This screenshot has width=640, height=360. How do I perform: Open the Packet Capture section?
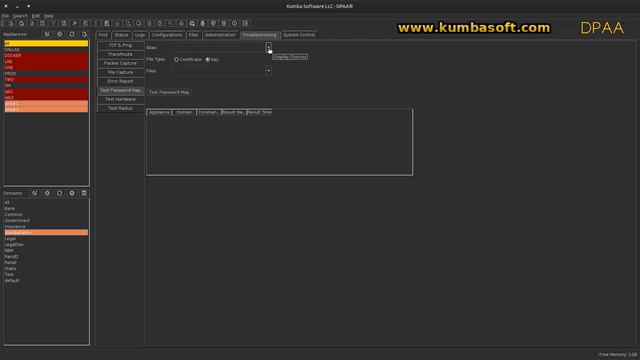coord(120,63)
